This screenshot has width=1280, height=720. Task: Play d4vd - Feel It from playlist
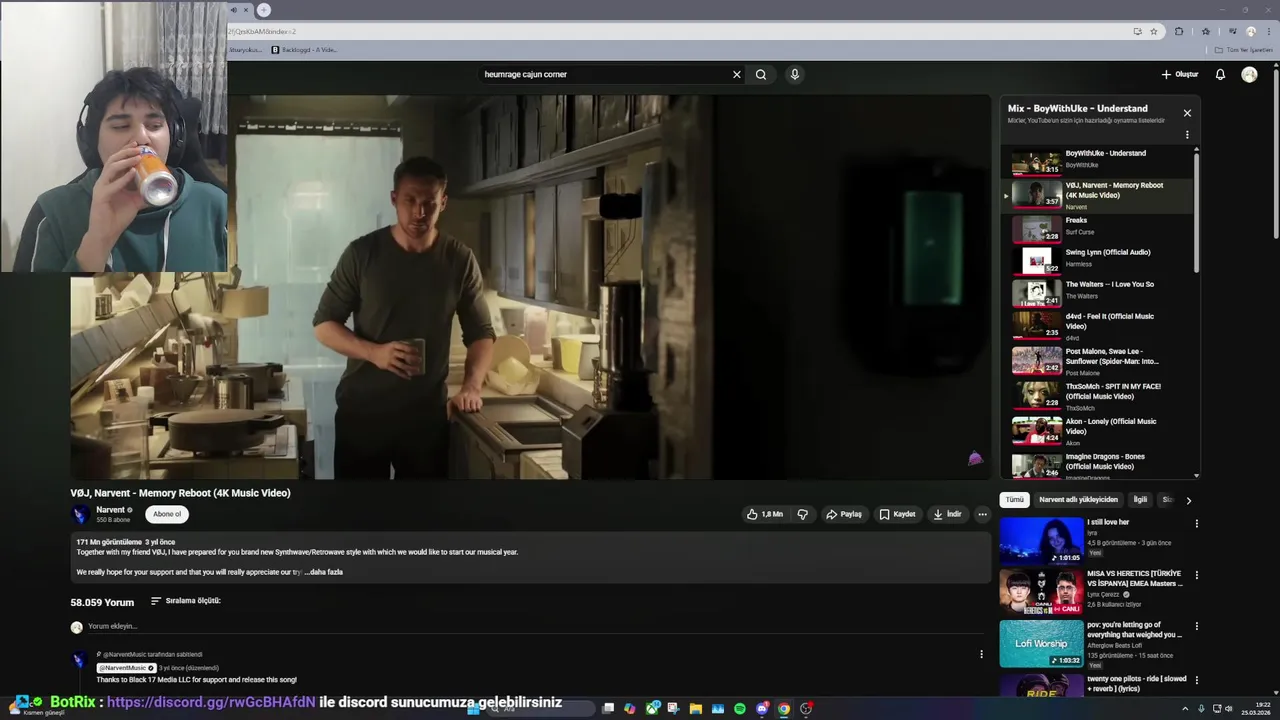pos(1098,326)
